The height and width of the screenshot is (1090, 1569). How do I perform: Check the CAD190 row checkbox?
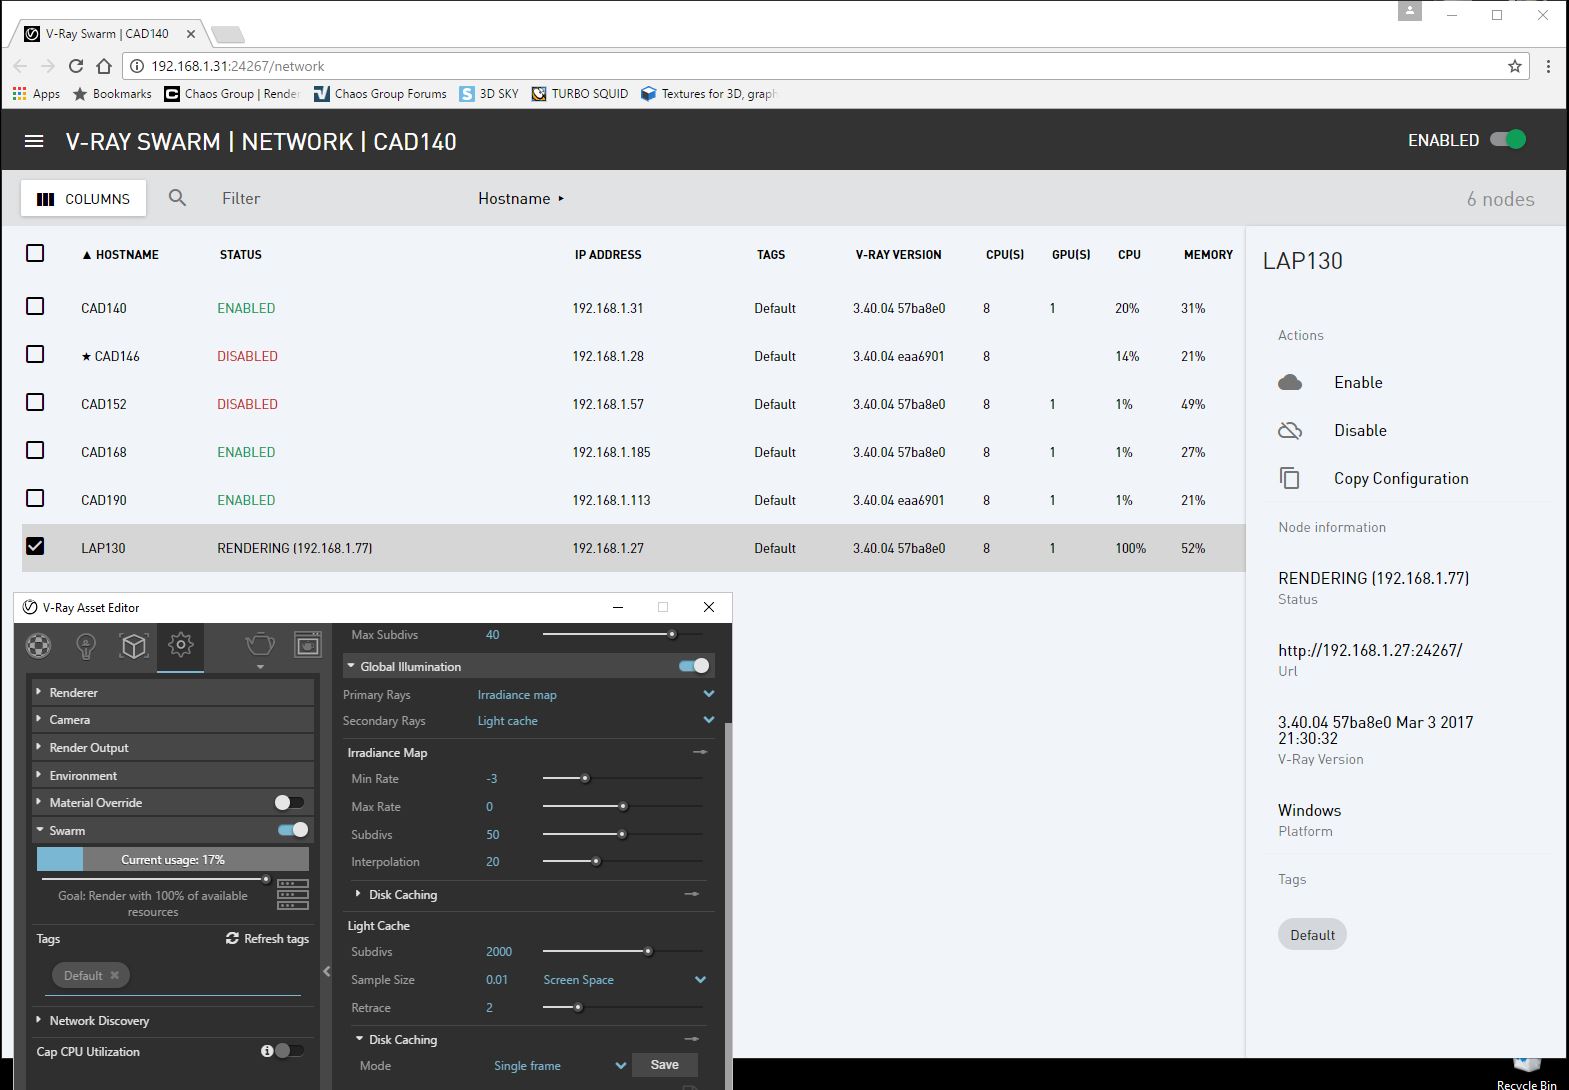[35, 498]
